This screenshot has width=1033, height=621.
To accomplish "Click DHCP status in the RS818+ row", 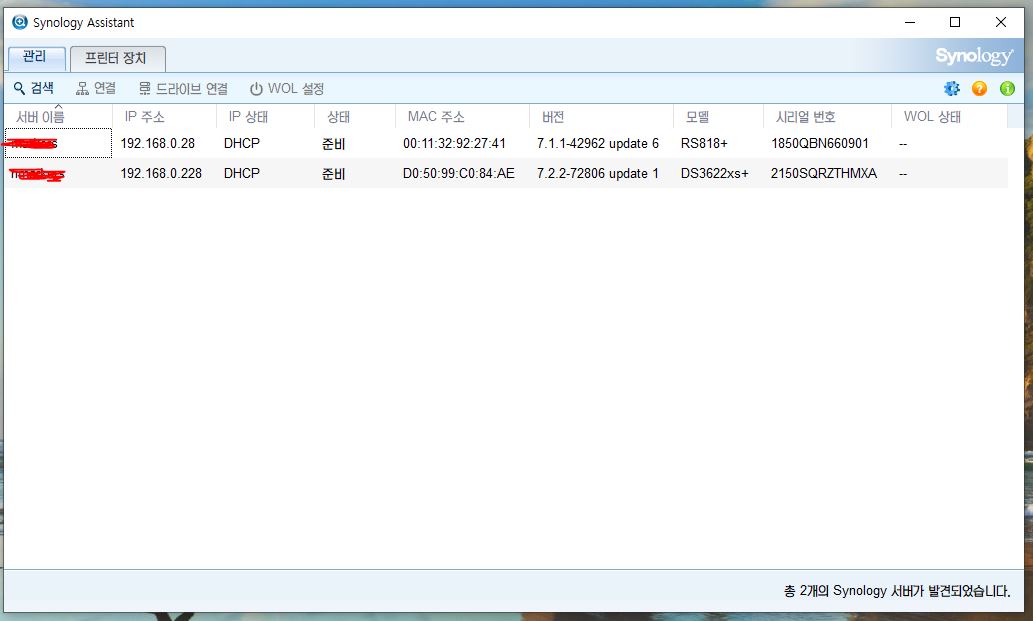I will click(x=242, y=143).
